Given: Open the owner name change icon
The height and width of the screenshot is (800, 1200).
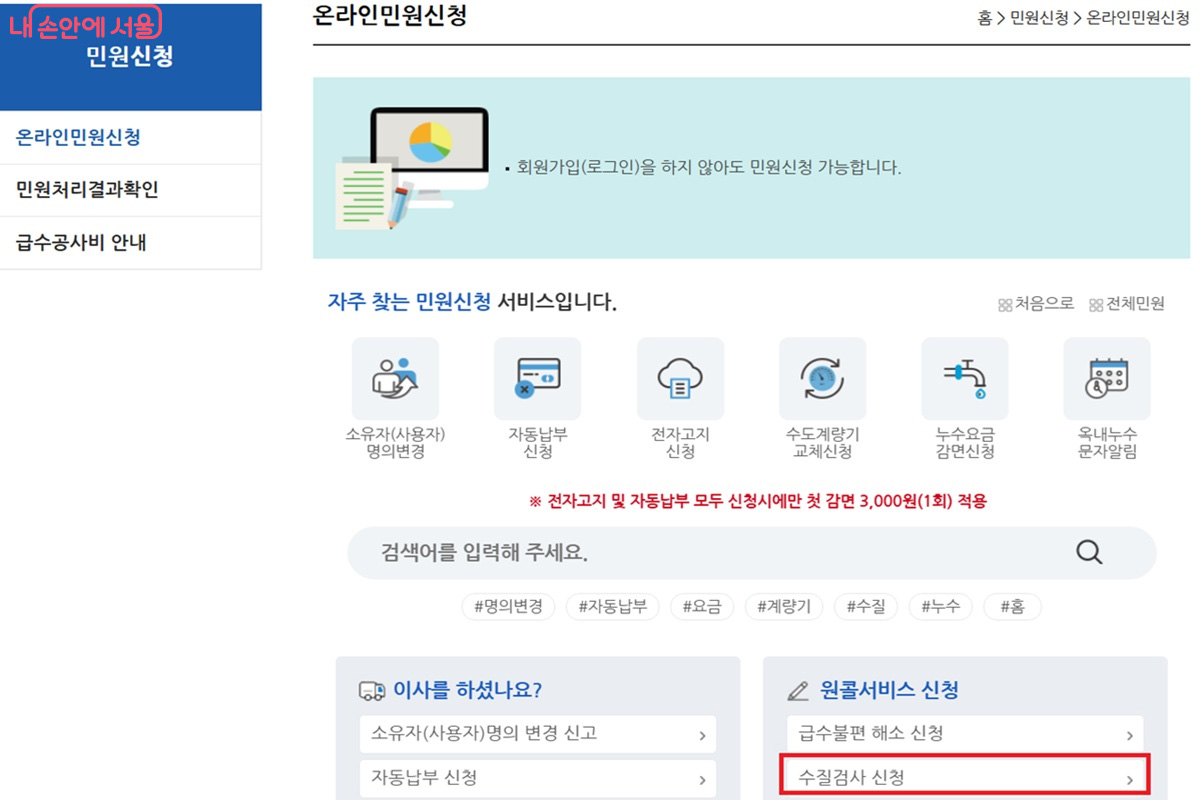Looking at the screenshot, I should click(395, 378).
